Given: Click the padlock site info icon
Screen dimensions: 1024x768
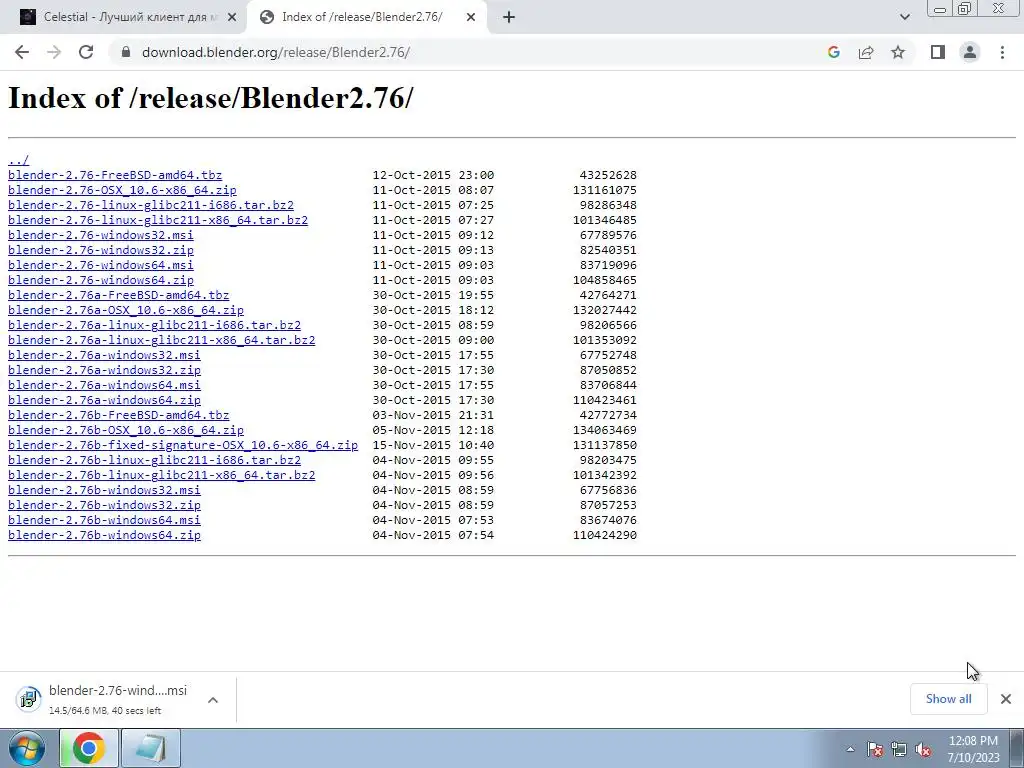Looking at the screenshot, I should 127,52.
